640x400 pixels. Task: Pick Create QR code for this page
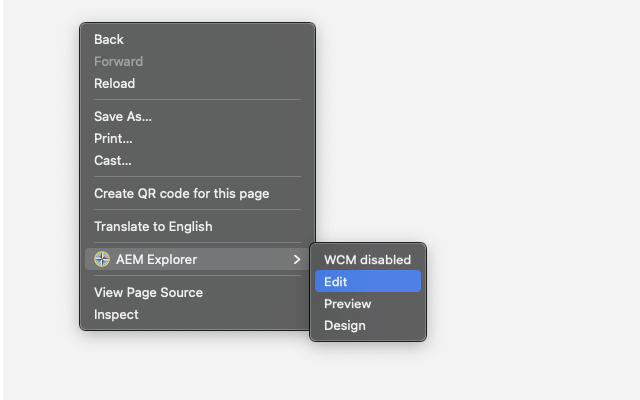(x=197, y=193)
